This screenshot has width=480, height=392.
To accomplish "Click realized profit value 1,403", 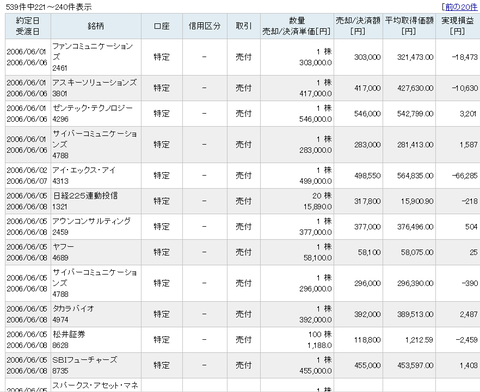I will 468,365.
